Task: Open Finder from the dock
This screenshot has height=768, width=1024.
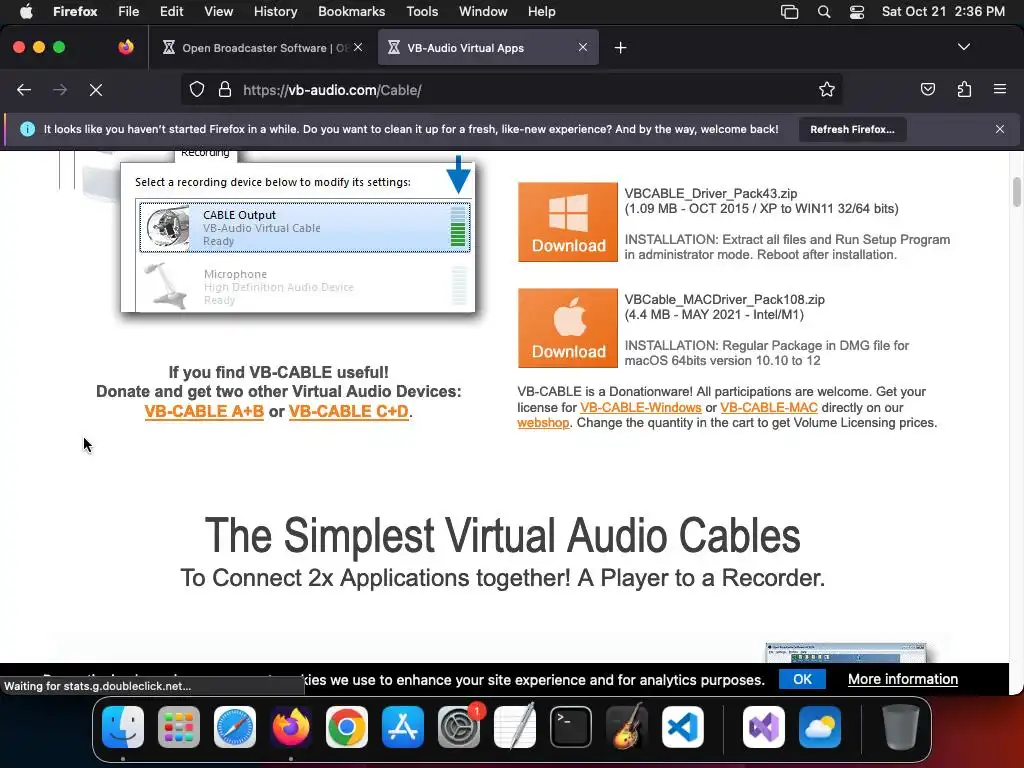Action: pos(123,727)
